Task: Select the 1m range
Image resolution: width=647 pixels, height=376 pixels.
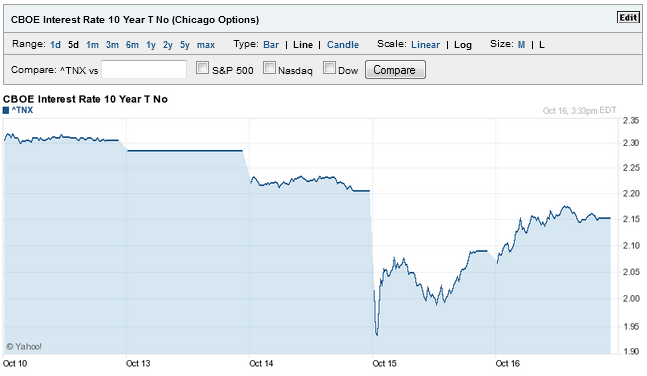Action: pos(92,45)
